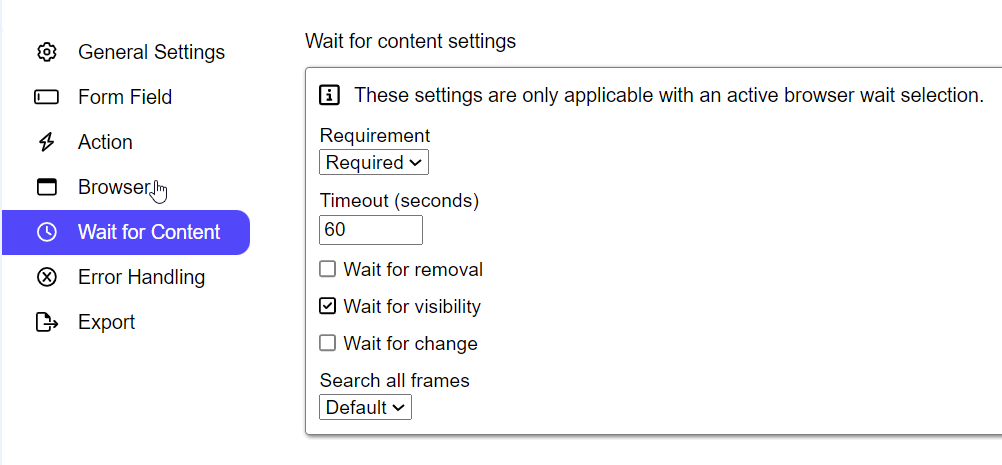1002x465 pixels.
Task: Click the Action lightning bolt icon
Action: click(x=46, y=142)
